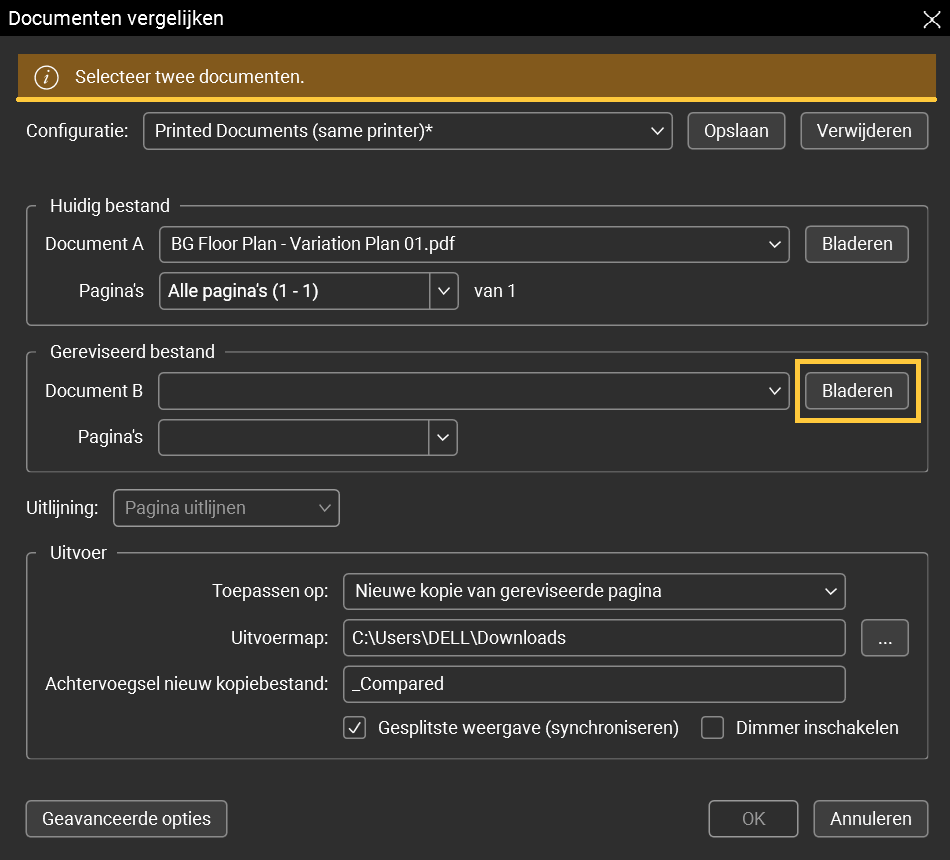Click the Verwijderen button

[x=864, y=131]
